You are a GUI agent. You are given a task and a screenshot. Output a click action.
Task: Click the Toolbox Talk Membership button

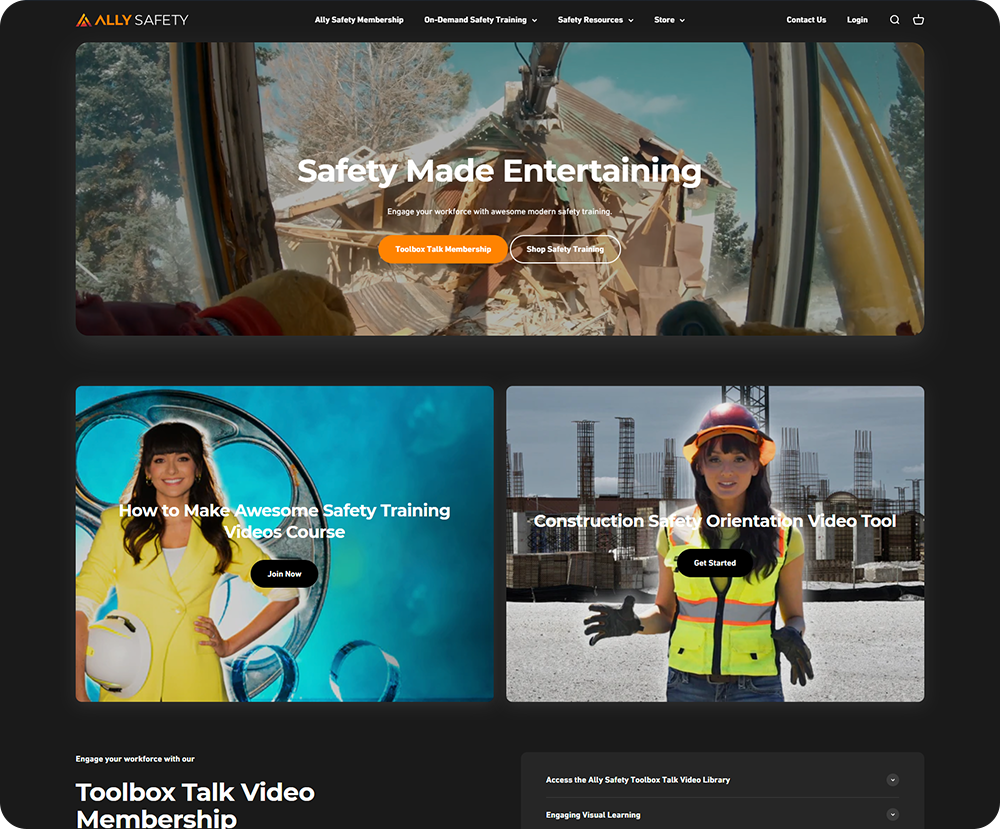tap(443, 249)
